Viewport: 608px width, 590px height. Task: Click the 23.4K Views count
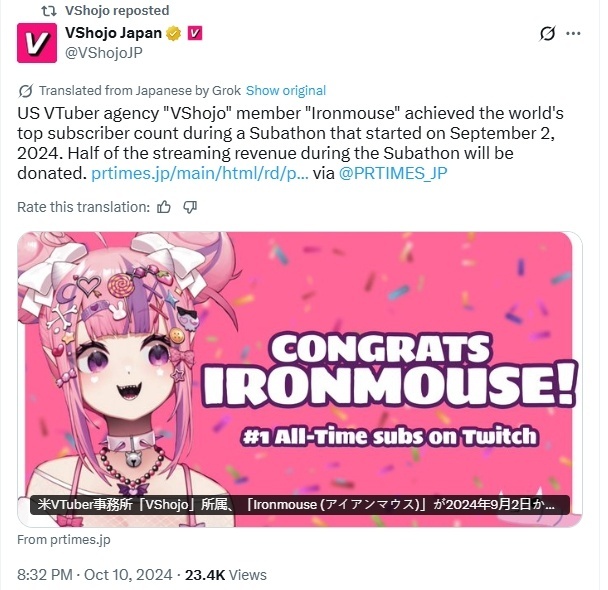[226, 574]
